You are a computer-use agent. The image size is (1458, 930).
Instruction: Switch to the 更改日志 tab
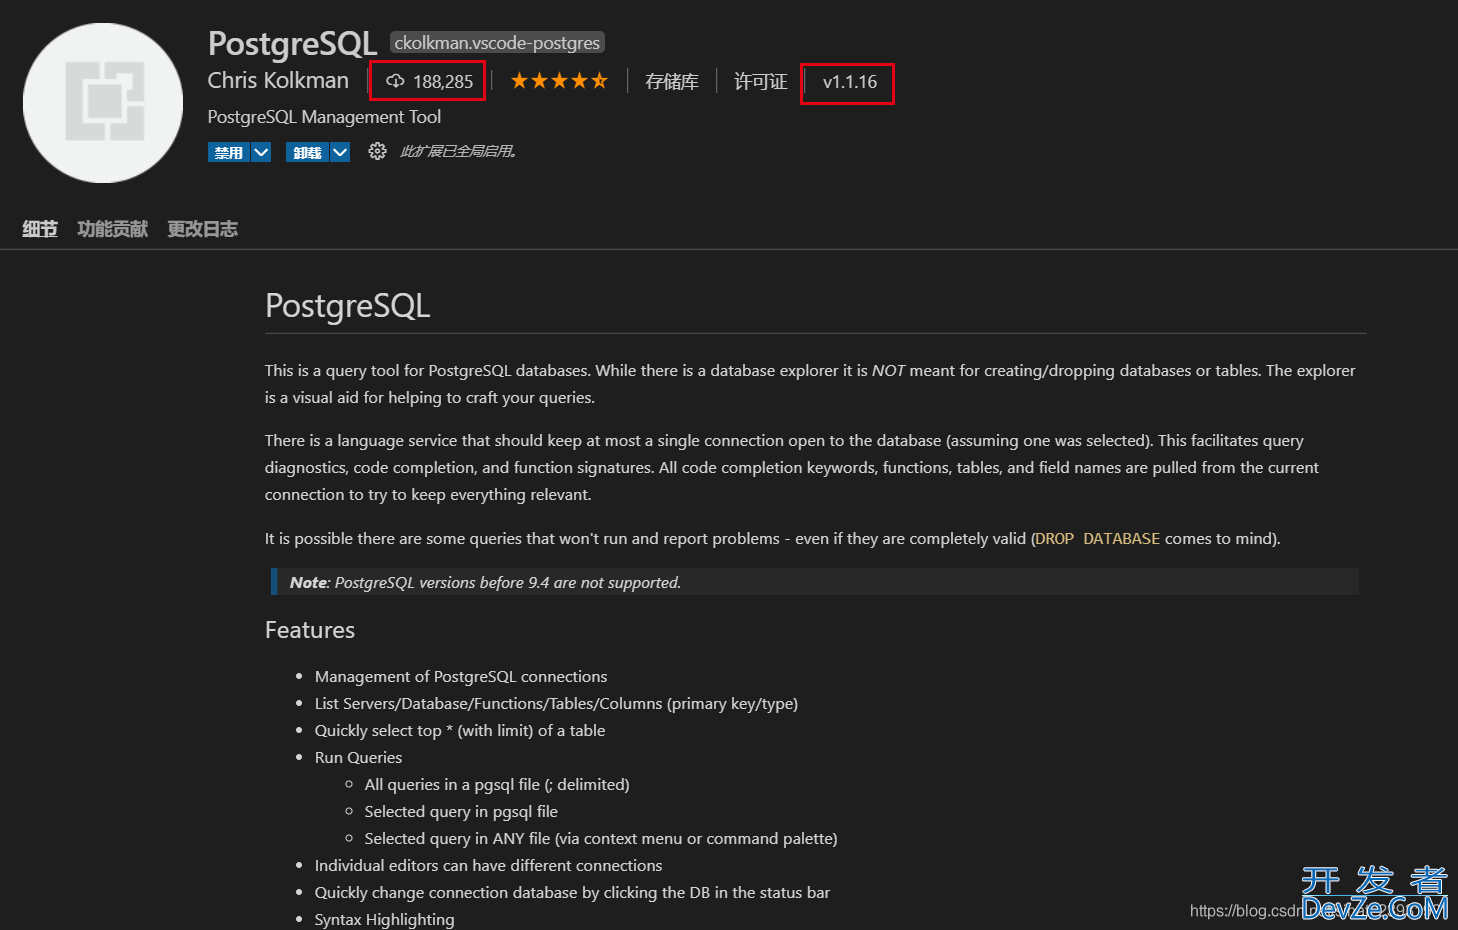(203, 229)
